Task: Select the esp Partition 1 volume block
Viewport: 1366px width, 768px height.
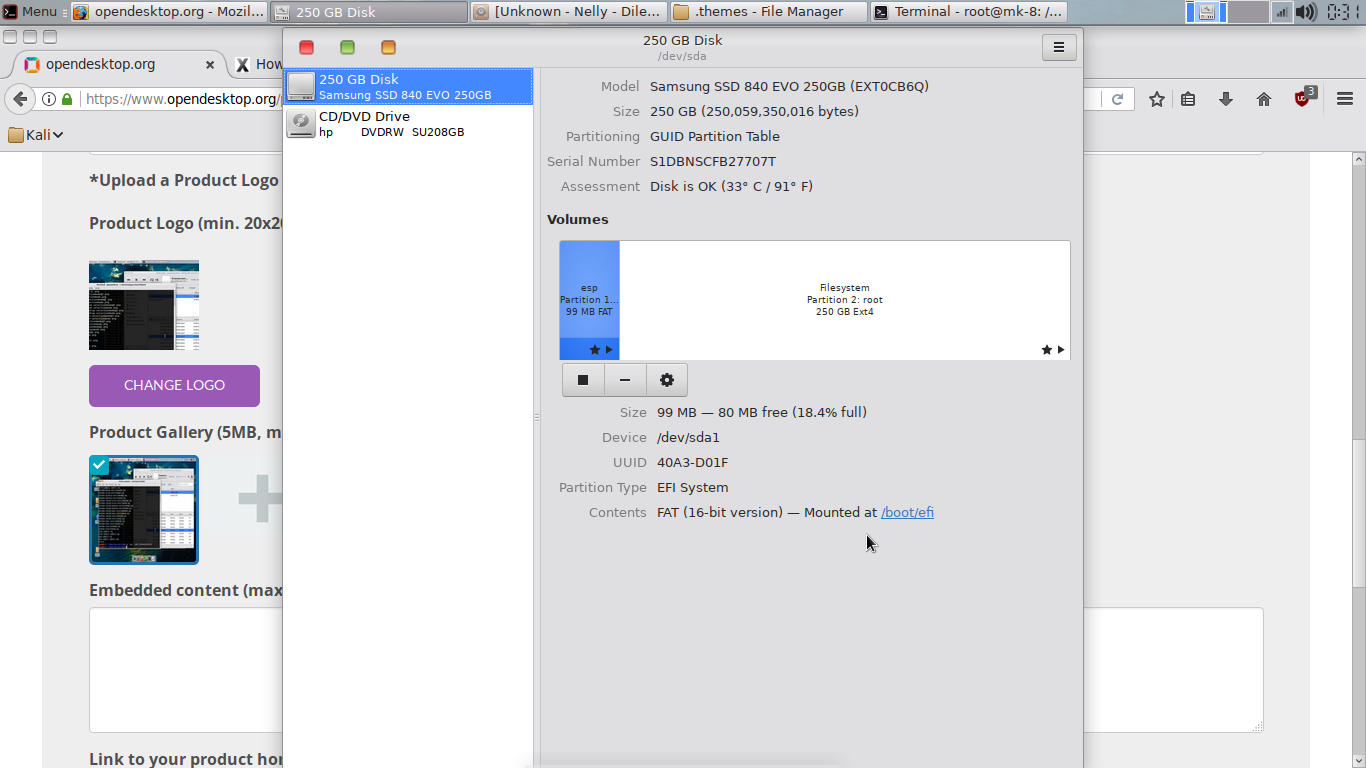Action: (x=589, y=300)
